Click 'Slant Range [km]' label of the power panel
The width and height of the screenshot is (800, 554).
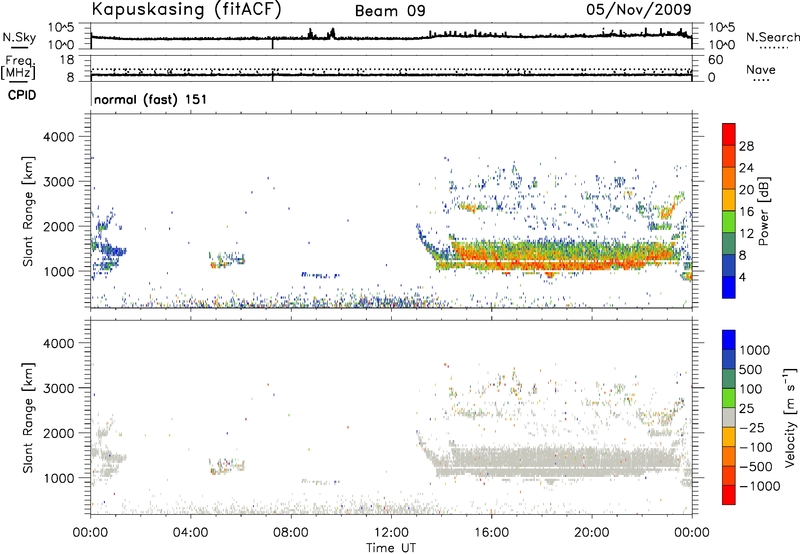(x=28, y=212)
